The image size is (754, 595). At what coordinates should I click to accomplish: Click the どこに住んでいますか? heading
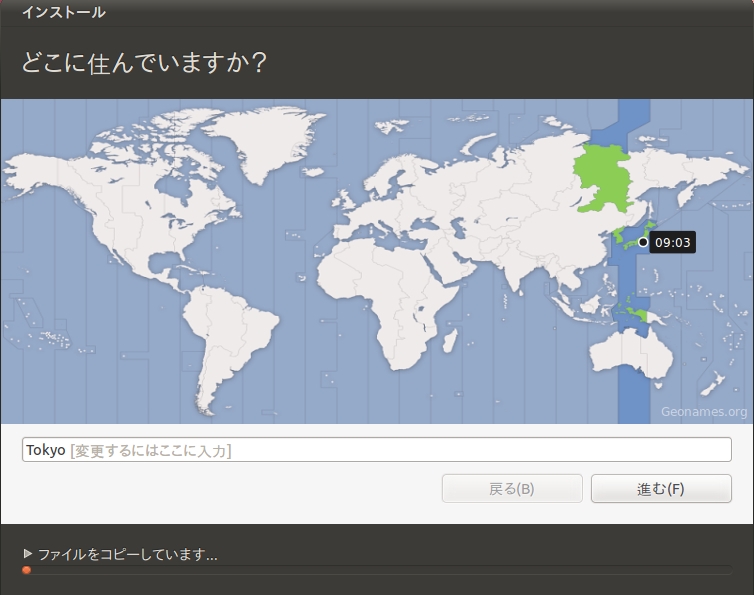tap(144, 63)
